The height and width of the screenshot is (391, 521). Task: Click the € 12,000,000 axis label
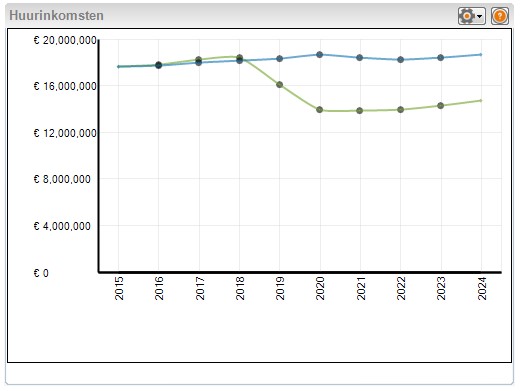[x=65, y=133]
